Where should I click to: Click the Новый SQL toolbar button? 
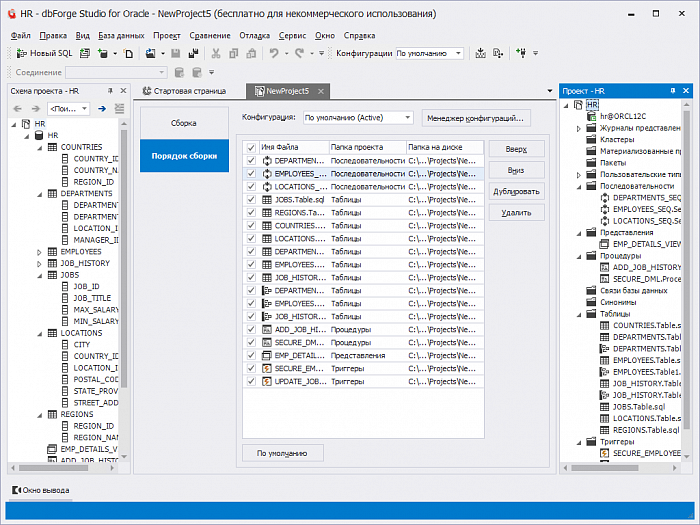click(44, 53)
